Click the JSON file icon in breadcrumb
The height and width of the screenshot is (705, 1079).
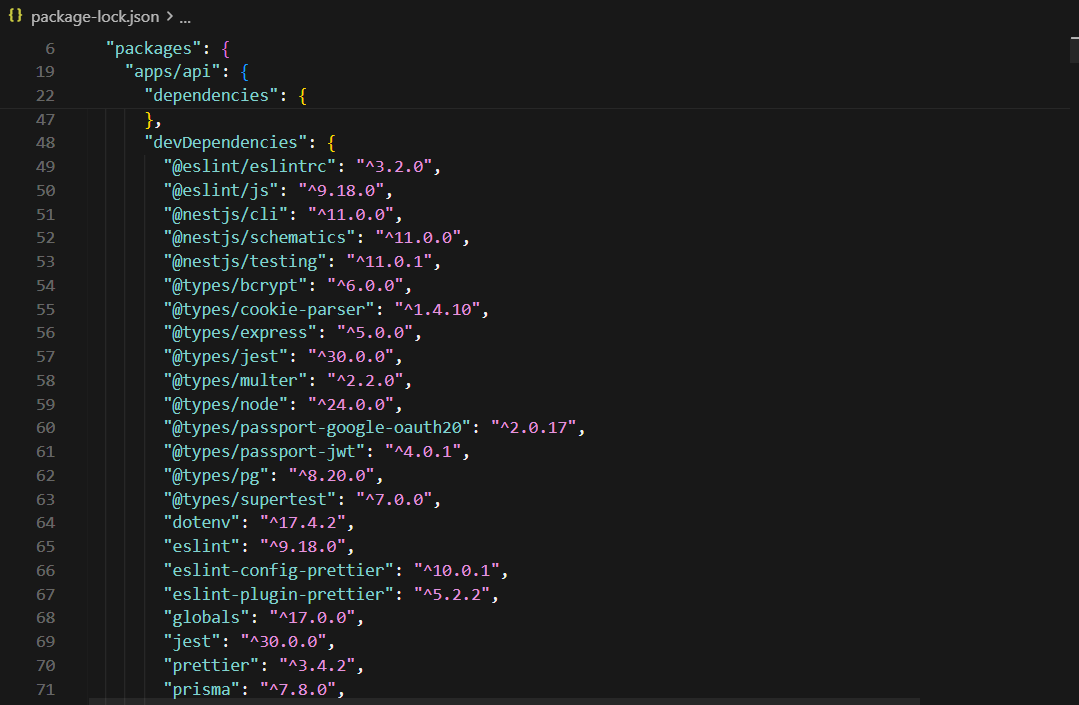coord(15,16)
